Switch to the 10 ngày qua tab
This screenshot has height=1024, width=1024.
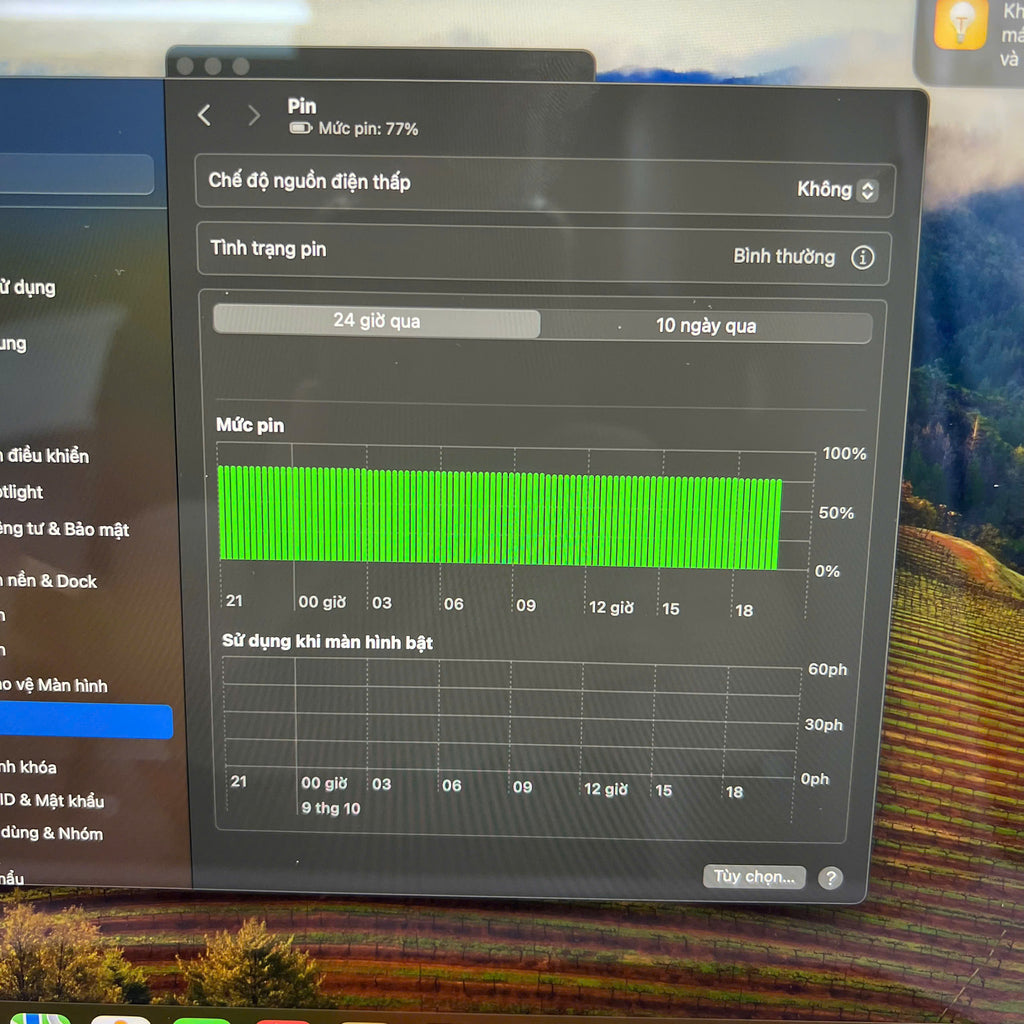pyautogui.click(x=705, y=326)
